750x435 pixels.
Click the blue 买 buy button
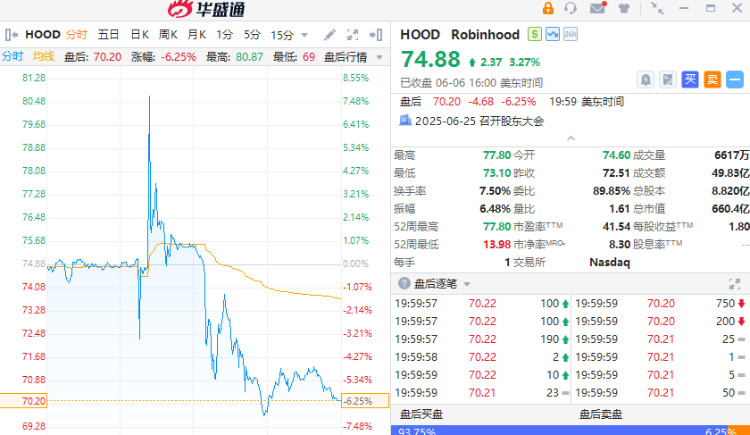690,79
